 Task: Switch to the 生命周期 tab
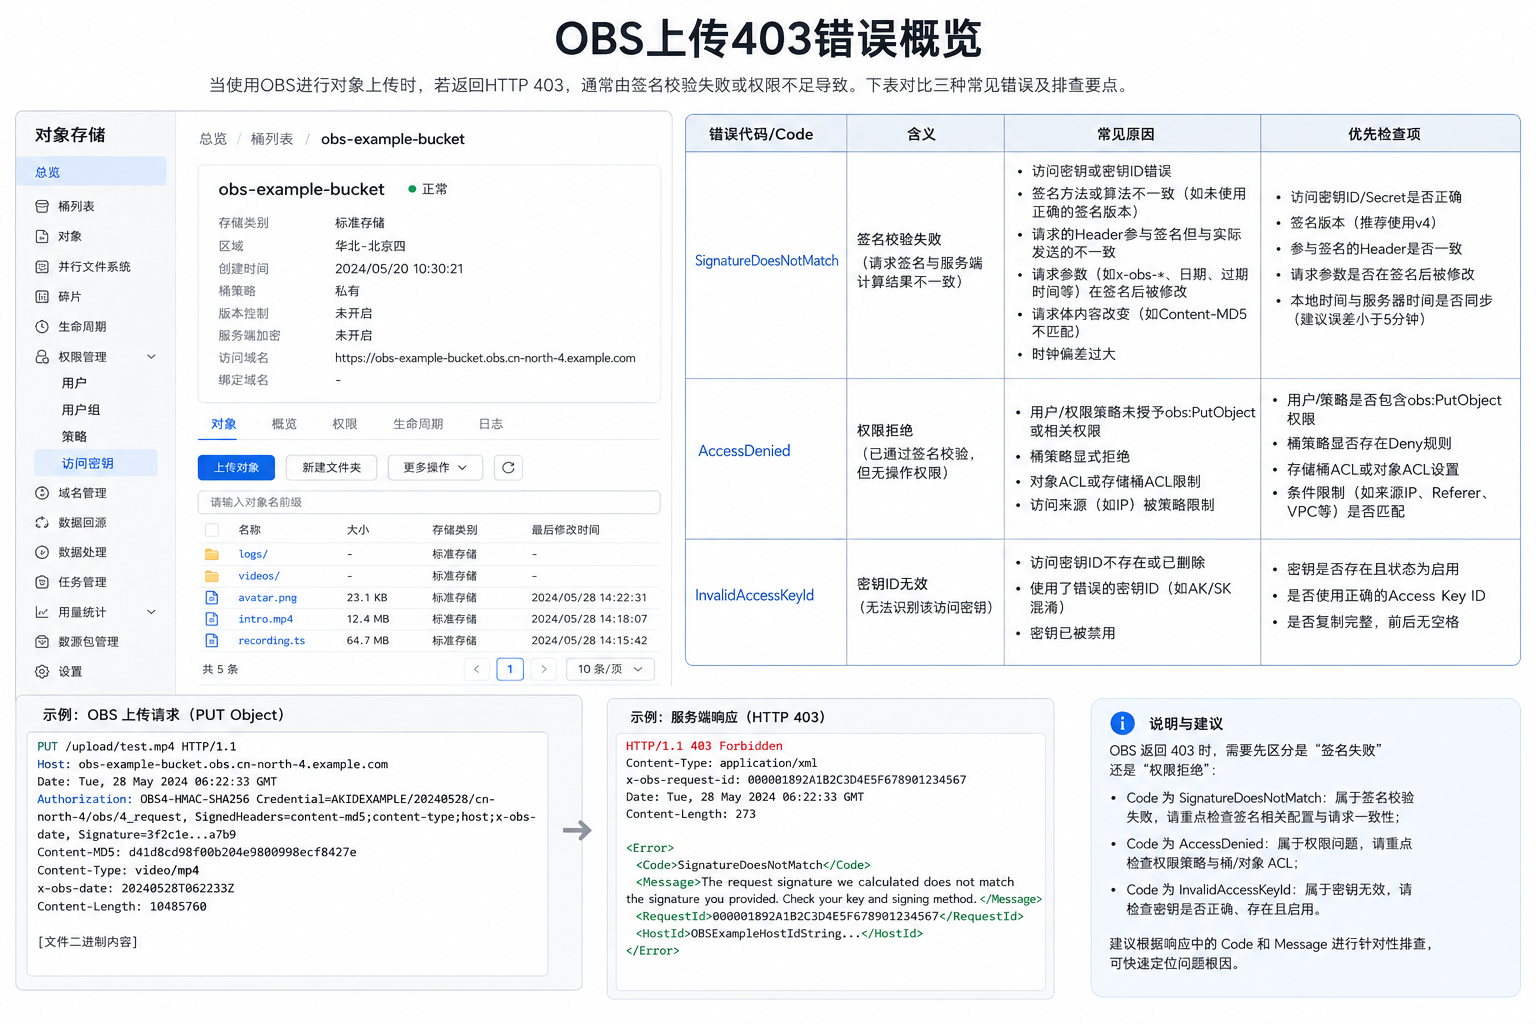pyautogui.click(x=418, y=424)
